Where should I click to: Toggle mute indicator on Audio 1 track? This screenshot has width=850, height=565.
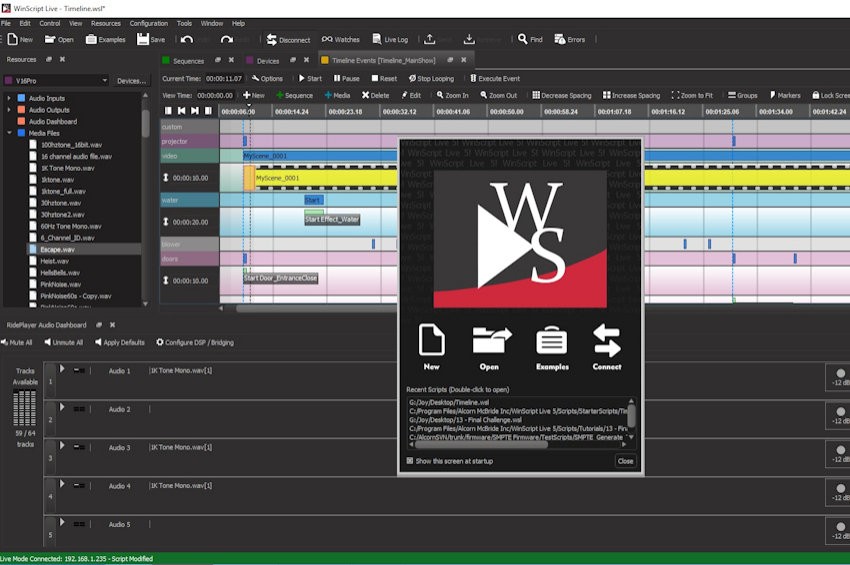coord(79,370)
